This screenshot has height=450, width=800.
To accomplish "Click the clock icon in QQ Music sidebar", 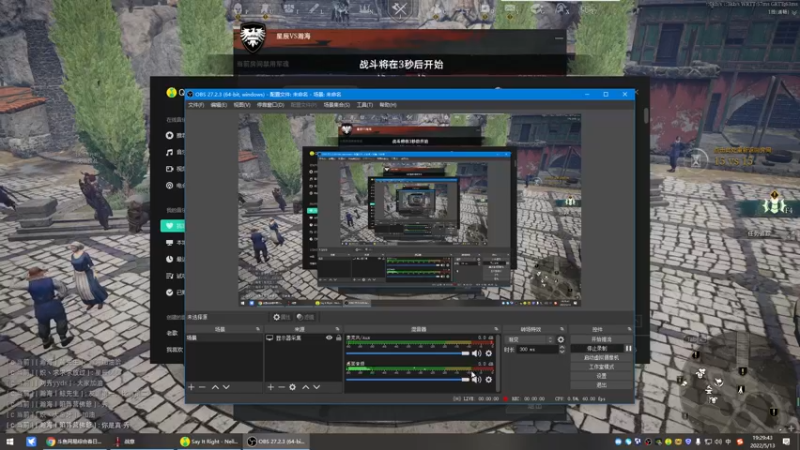I will (169, 259).
